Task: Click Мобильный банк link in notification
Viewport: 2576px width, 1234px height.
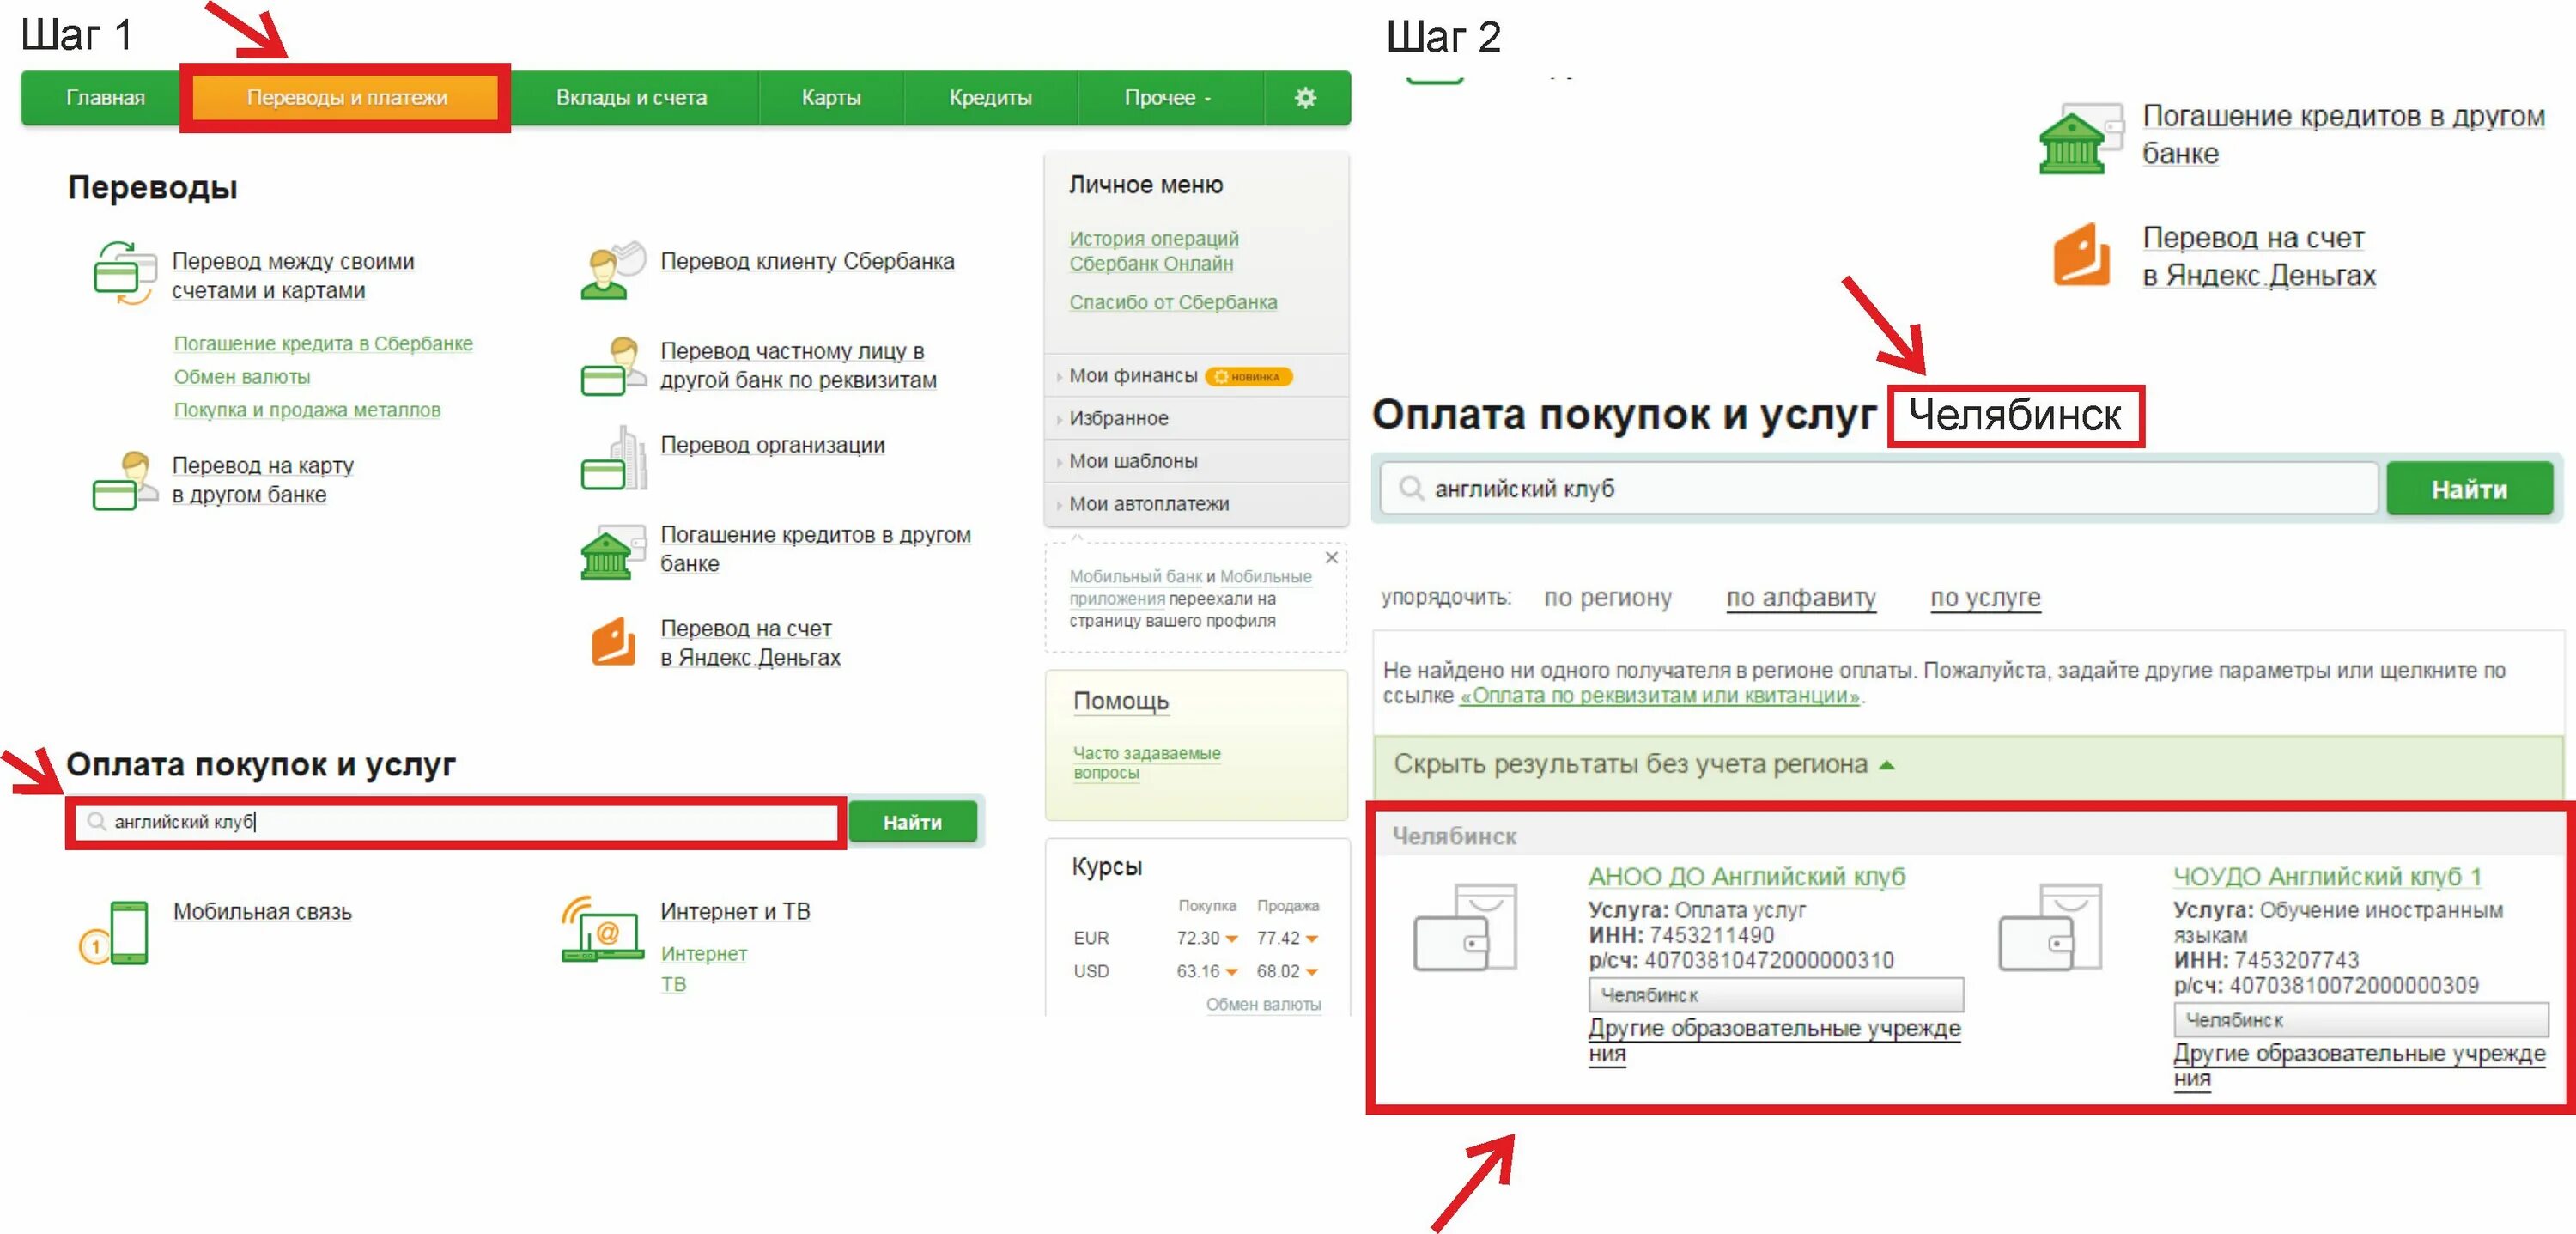Action: point(1135,577)
